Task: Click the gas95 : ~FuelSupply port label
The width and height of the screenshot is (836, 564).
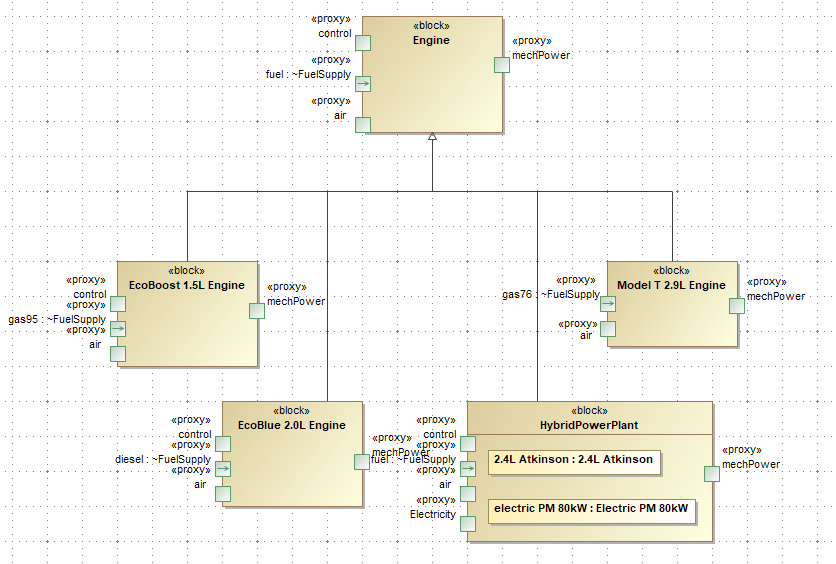Action: coord(57,319)
